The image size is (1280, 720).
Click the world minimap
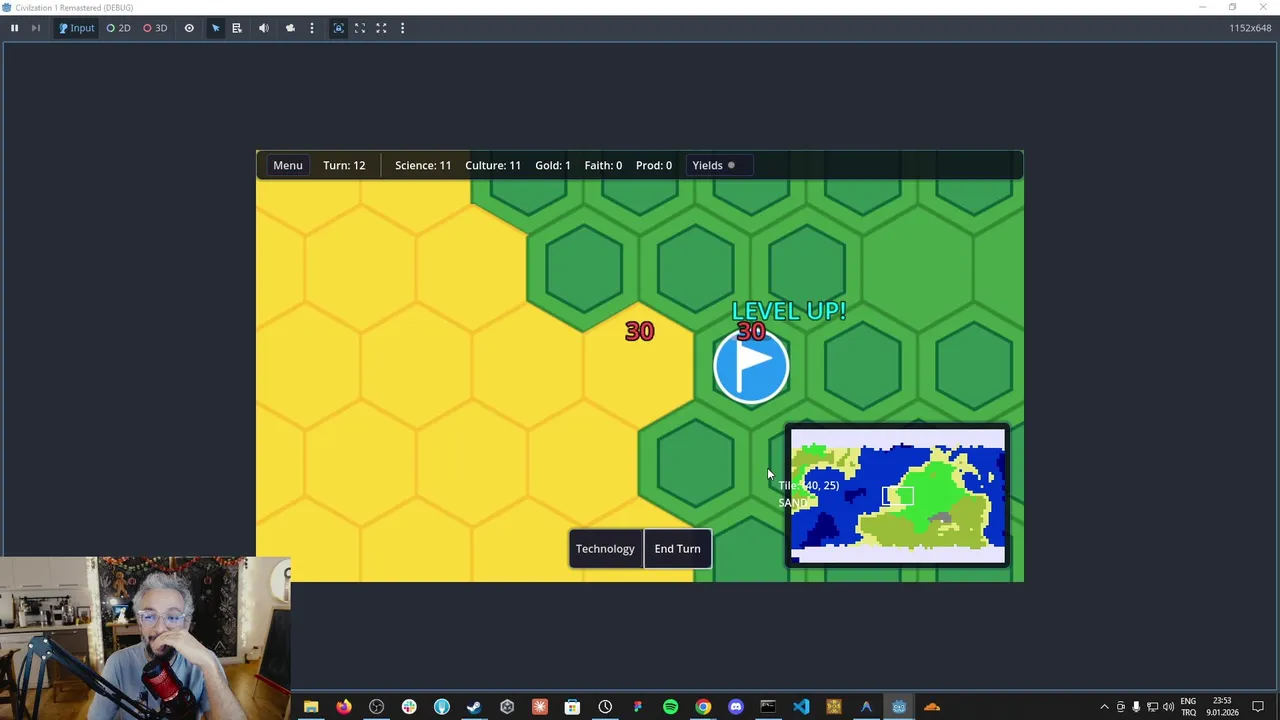(898, 495)
